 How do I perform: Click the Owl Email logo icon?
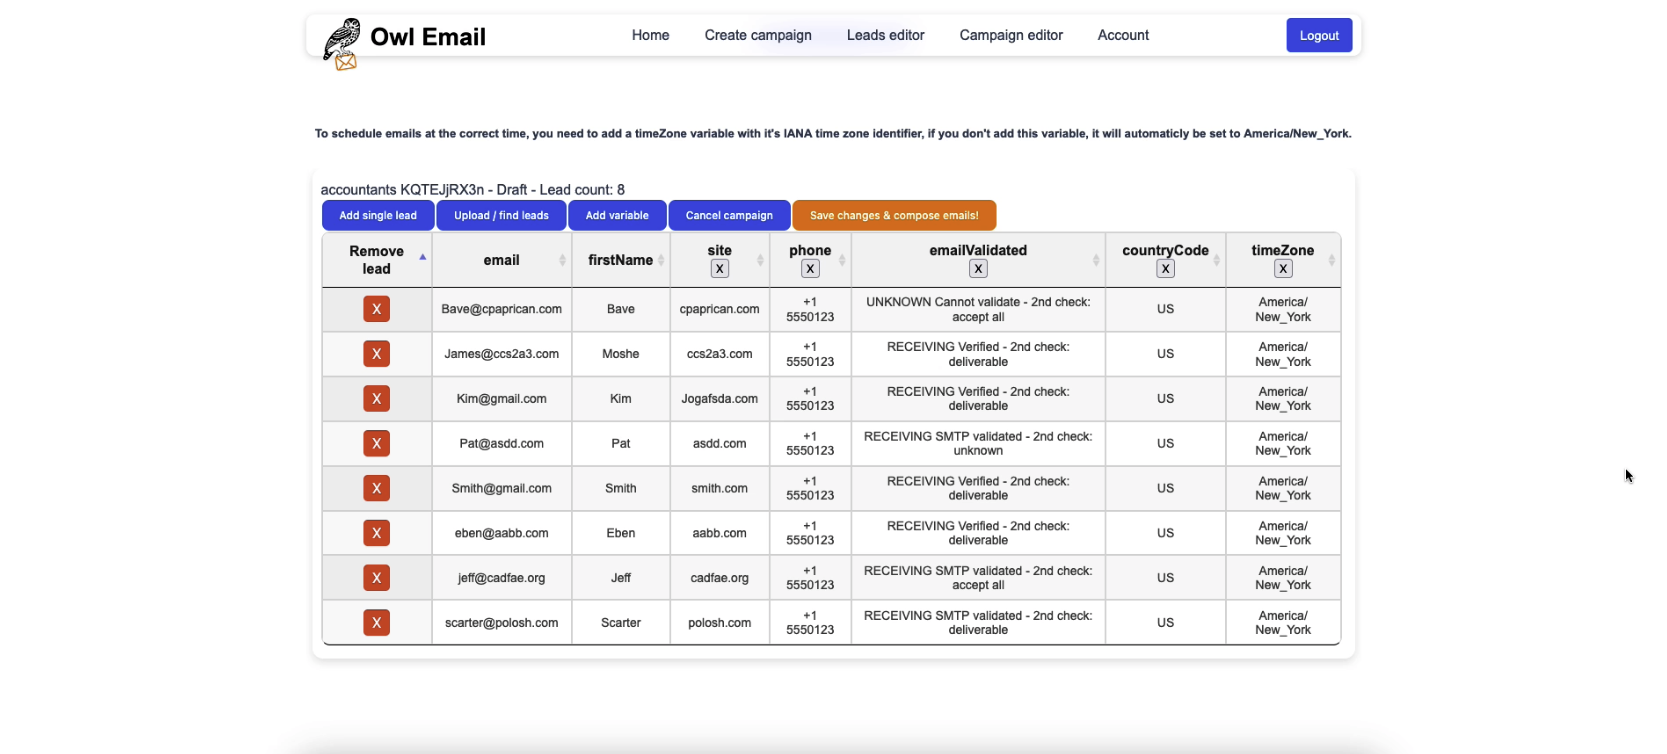point(342,43)
